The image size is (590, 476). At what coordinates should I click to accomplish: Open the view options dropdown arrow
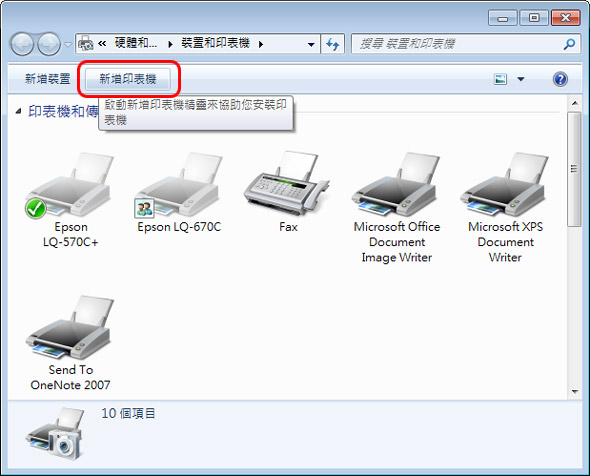(521, 79)
